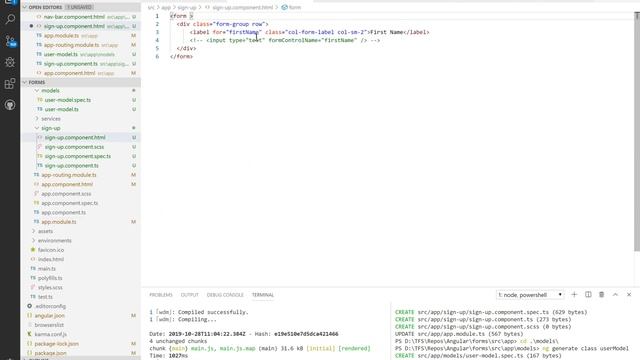
Task: Switch to the DEBUG CONSOLE tab
Action: 225,295
